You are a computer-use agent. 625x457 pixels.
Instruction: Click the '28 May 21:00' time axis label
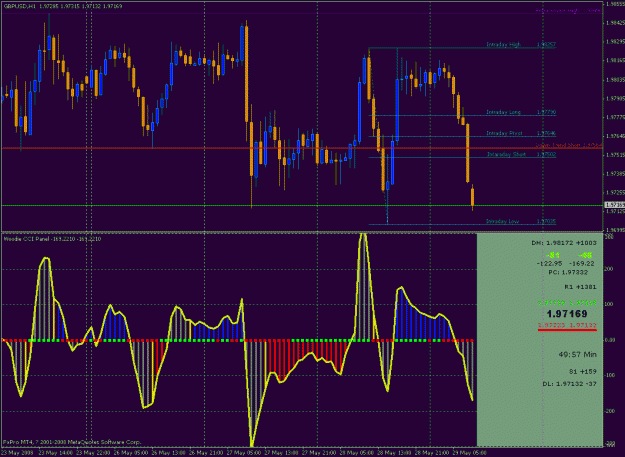(x=432, y=453)
